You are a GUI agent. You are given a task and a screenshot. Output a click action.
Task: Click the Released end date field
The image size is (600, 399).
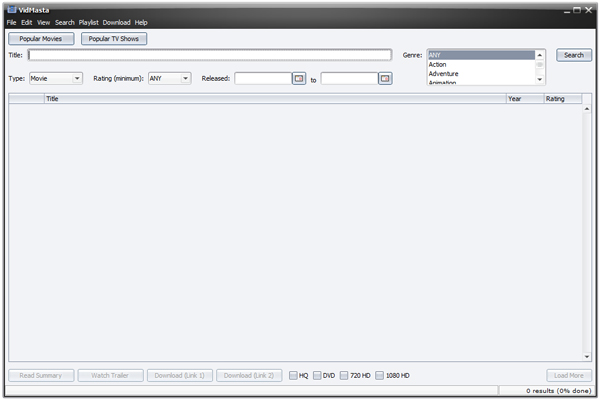pyautogui.click(x=349, y=78)
